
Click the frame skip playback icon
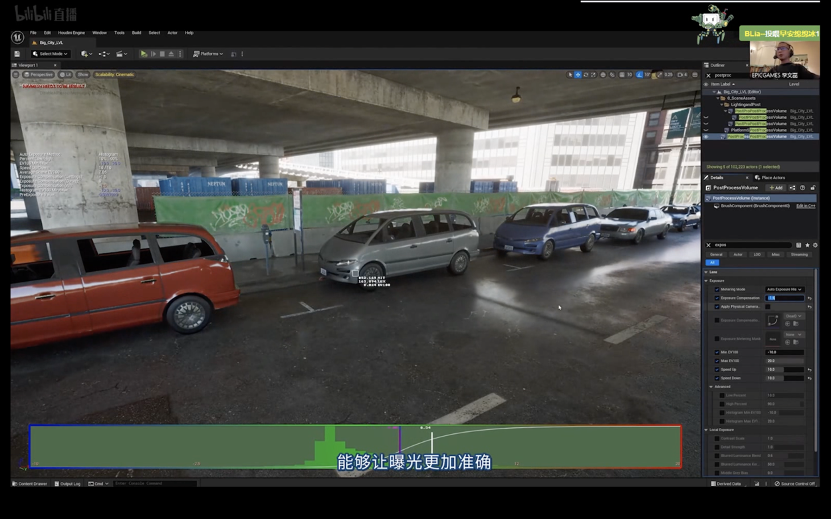tap(153, 54)
